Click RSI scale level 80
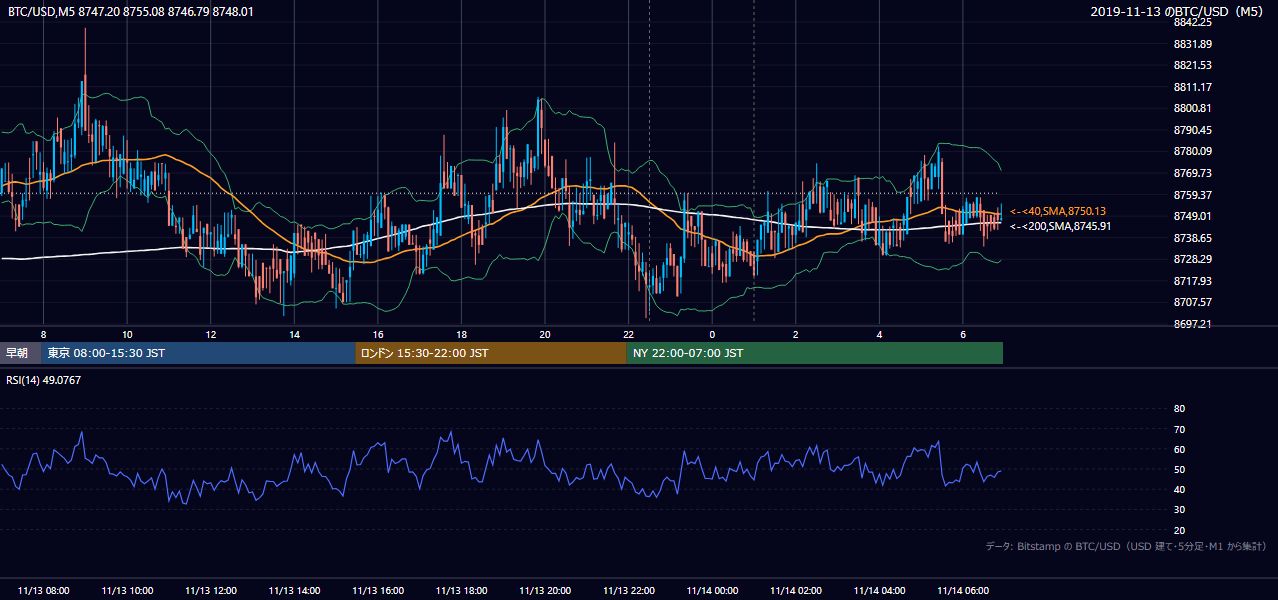Screen dimensions: 1278x600 click(1179, 409)
